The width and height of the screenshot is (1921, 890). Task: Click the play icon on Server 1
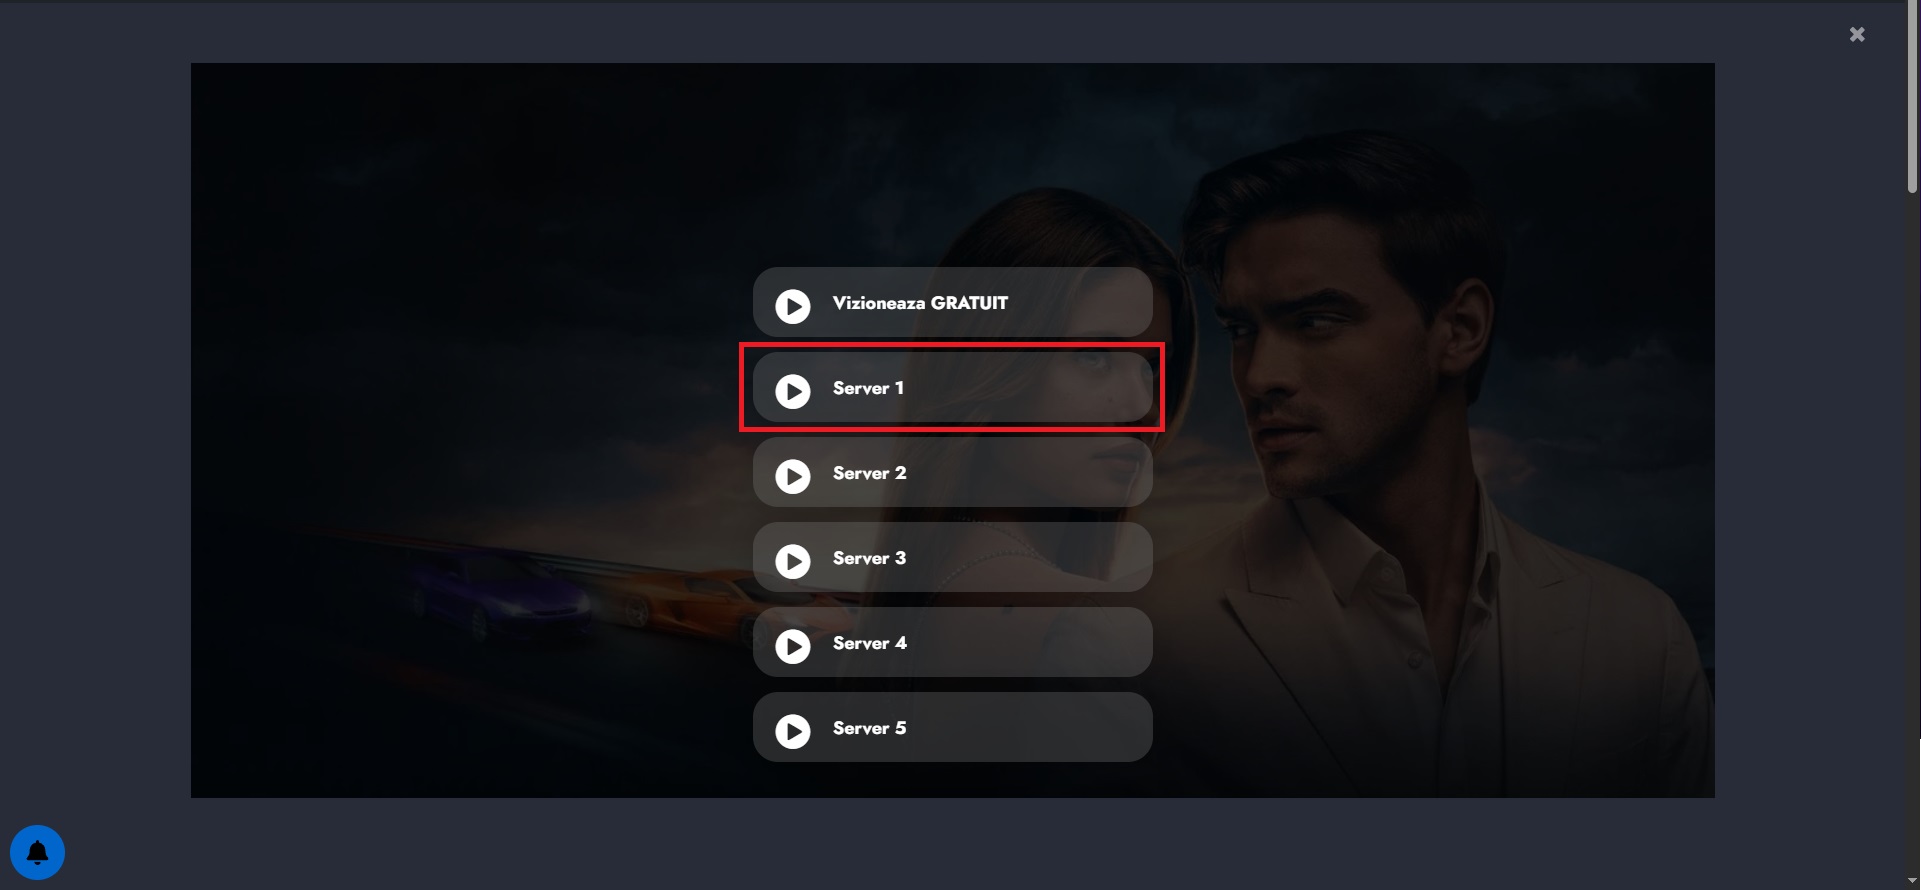point(793,391)
